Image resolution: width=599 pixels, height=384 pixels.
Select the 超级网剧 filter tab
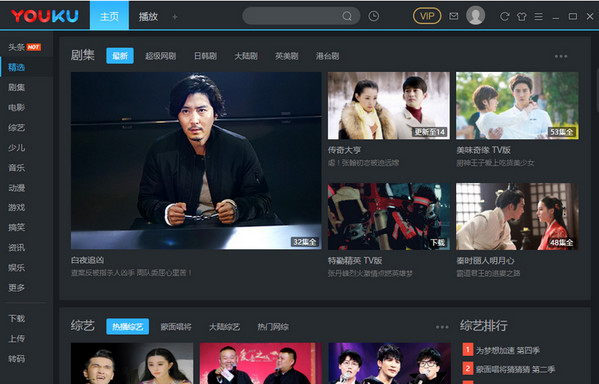click(160, 56)
